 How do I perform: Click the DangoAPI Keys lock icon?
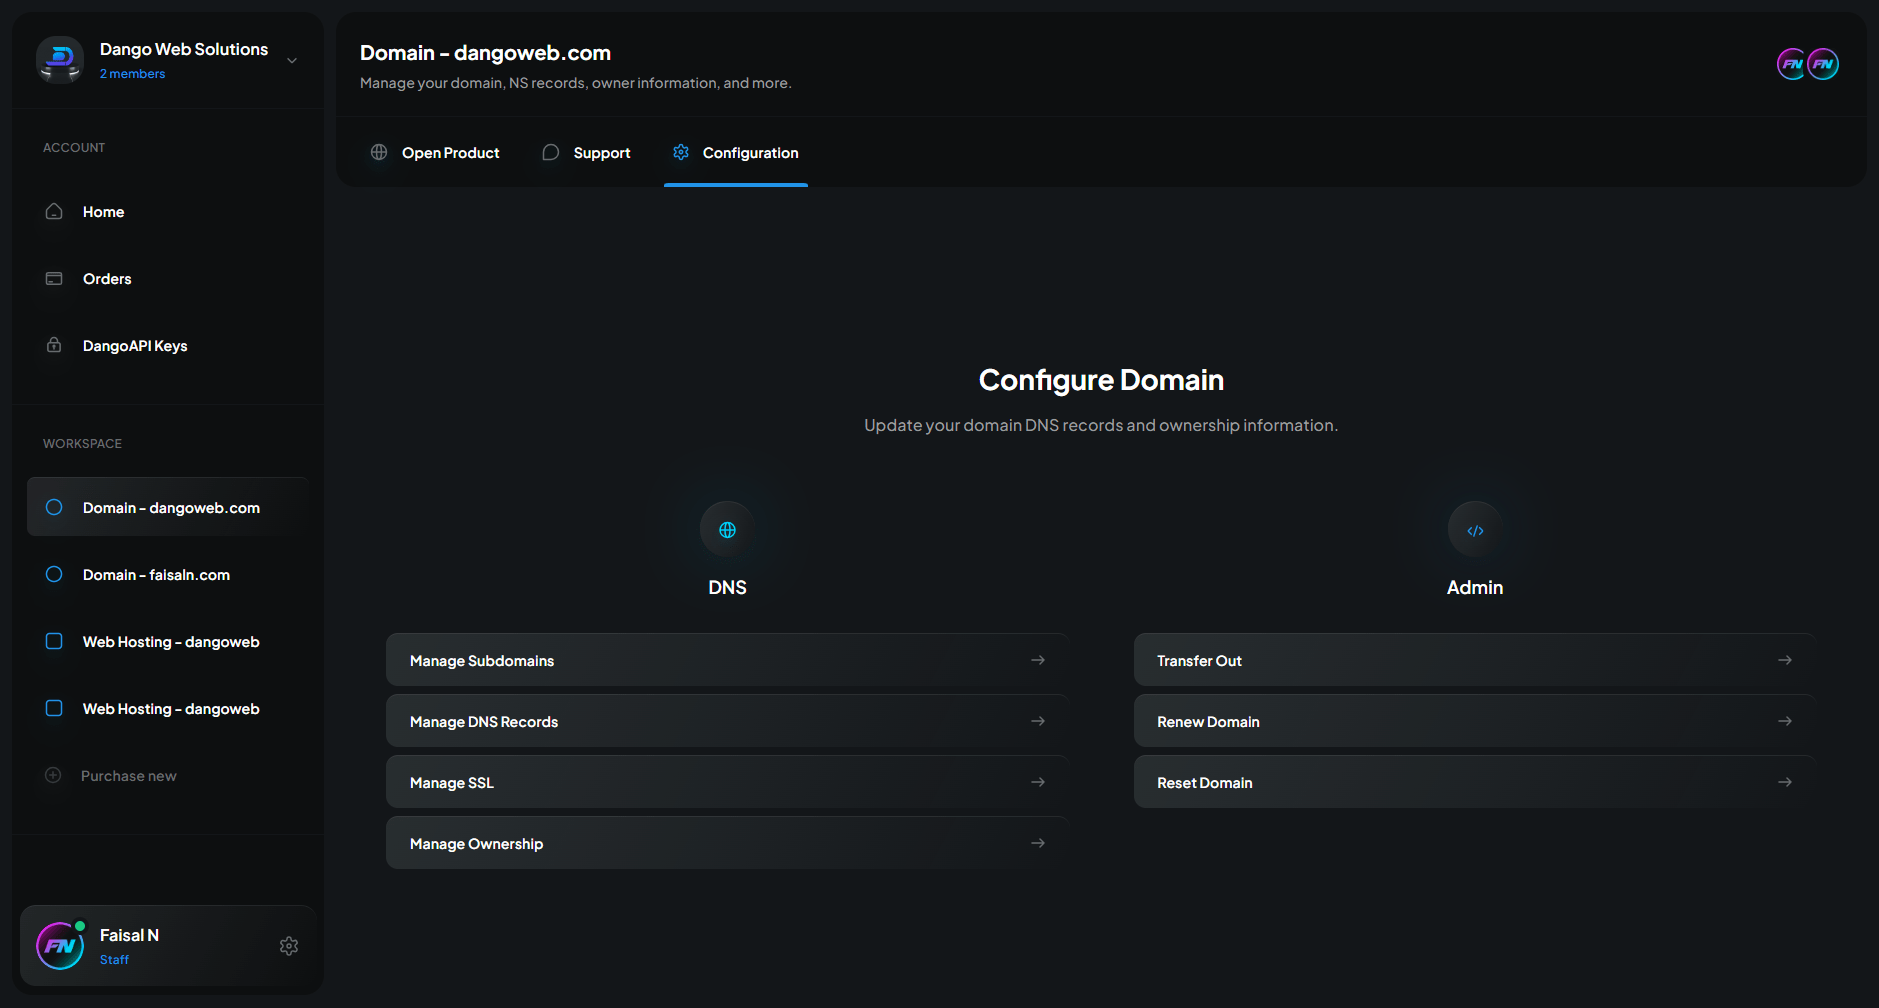[54, 345]
